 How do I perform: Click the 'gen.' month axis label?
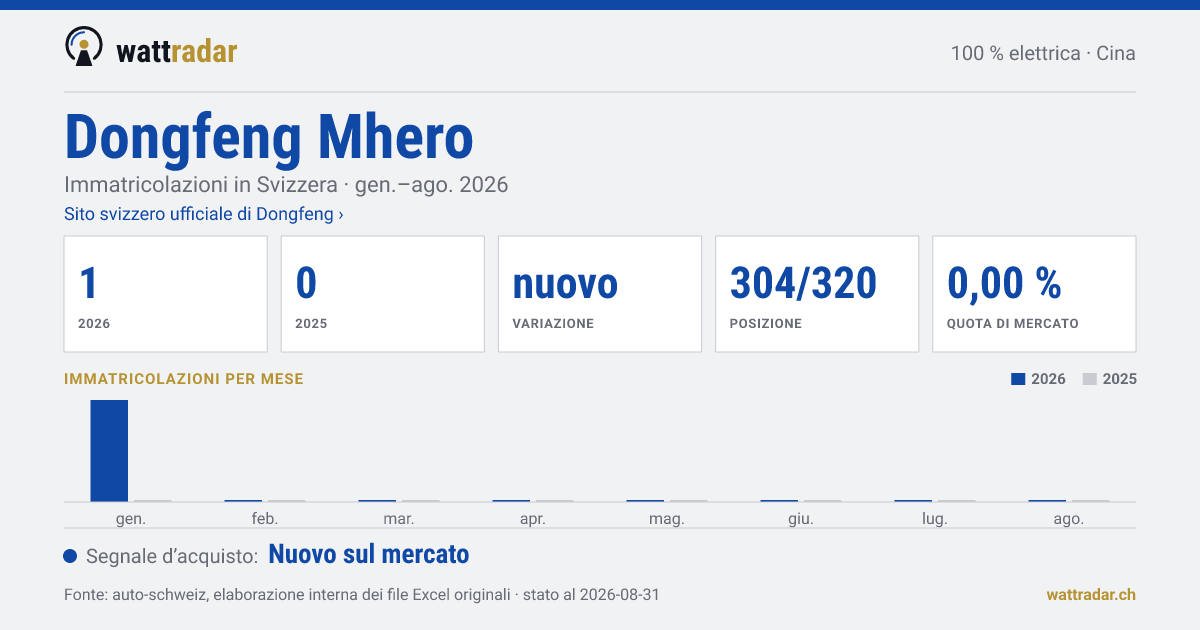[131, 519]
